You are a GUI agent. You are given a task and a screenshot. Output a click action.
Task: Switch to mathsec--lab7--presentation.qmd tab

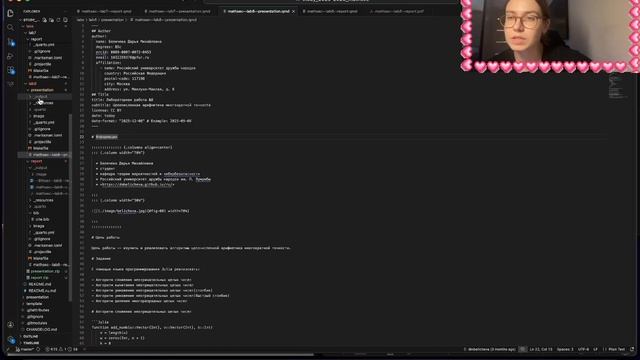click(x=178, y=11)
